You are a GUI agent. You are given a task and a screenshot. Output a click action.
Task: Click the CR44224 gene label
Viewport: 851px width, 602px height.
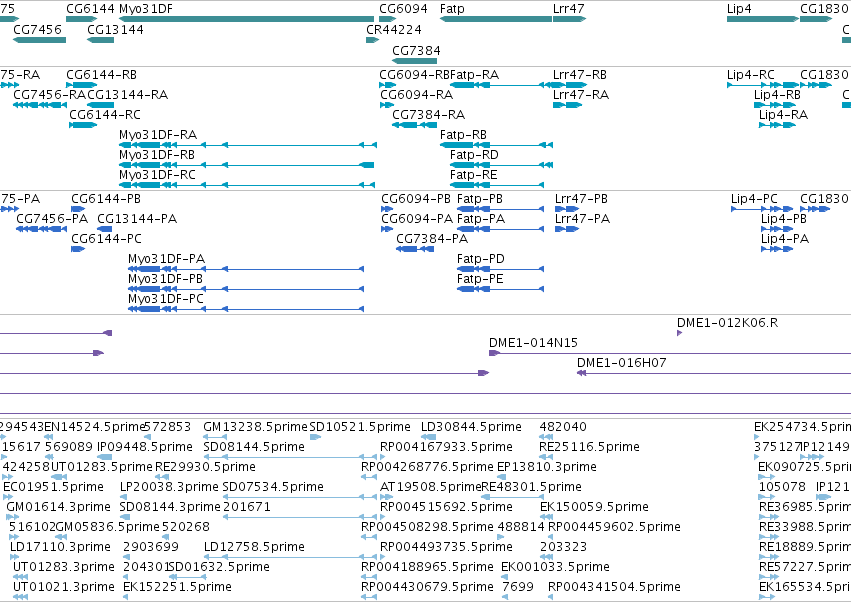click(393, 29)
